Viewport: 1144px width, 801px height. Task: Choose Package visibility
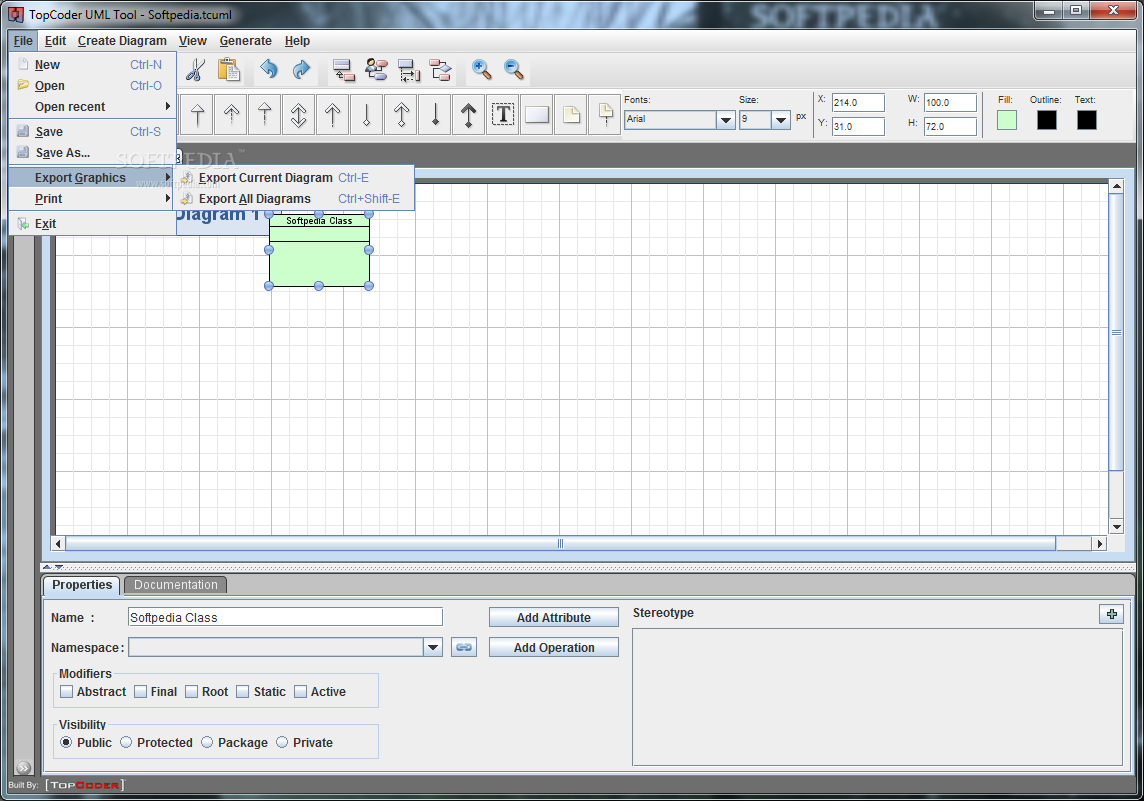click(x=207, y=742)
